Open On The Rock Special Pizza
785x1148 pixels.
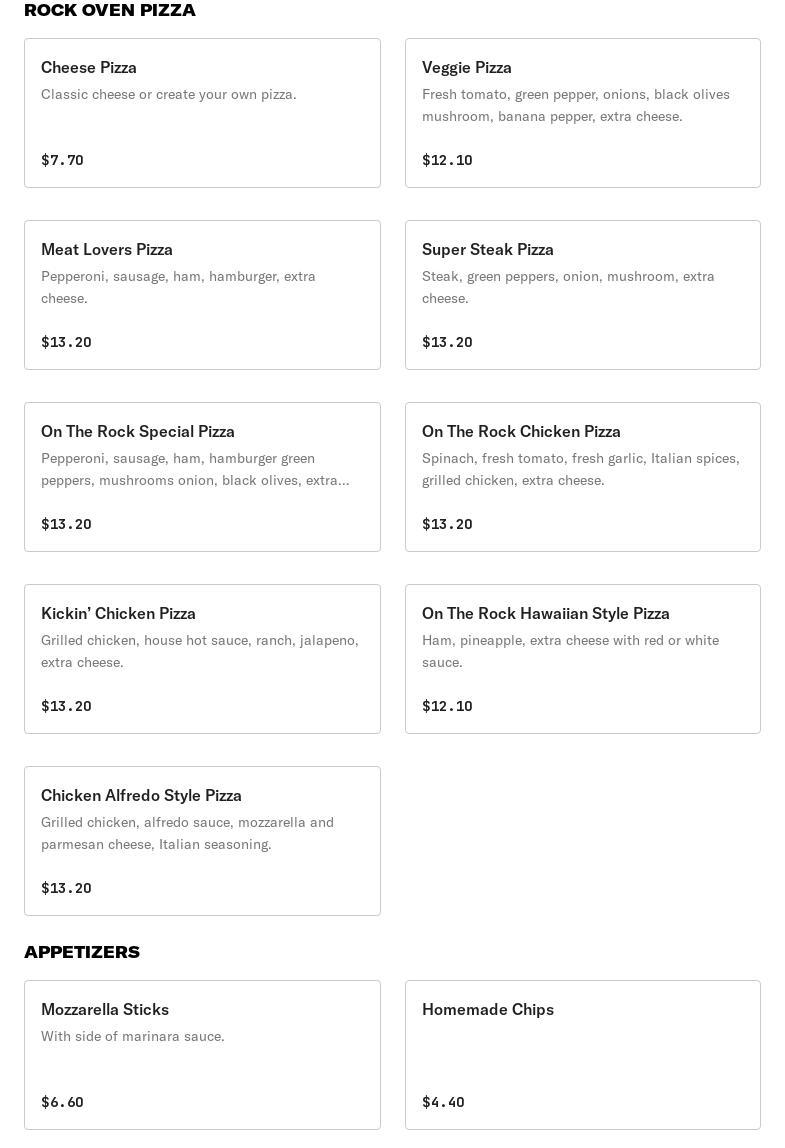pyautogui.click(x=202, y=477)
